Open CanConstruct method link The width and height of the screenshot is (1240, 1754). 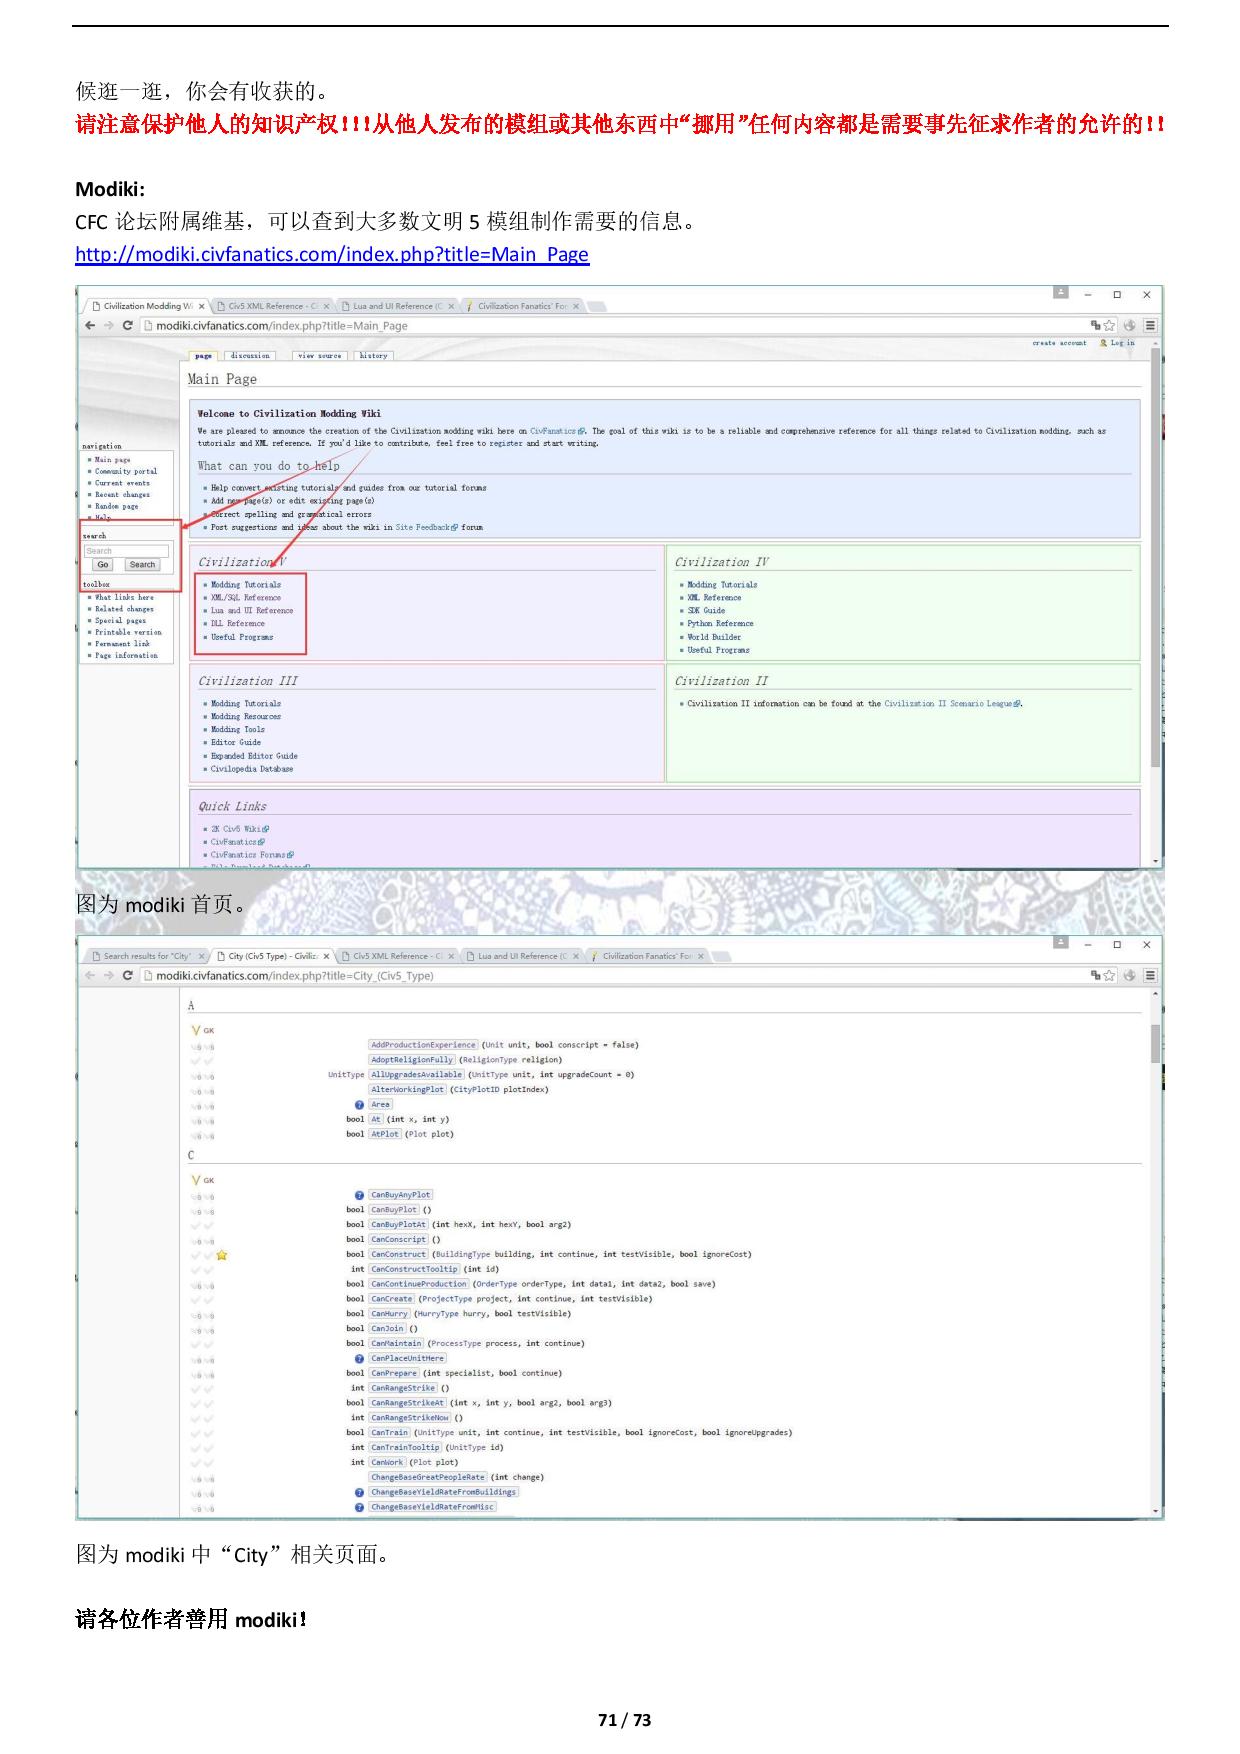(x=399, y=1254)
